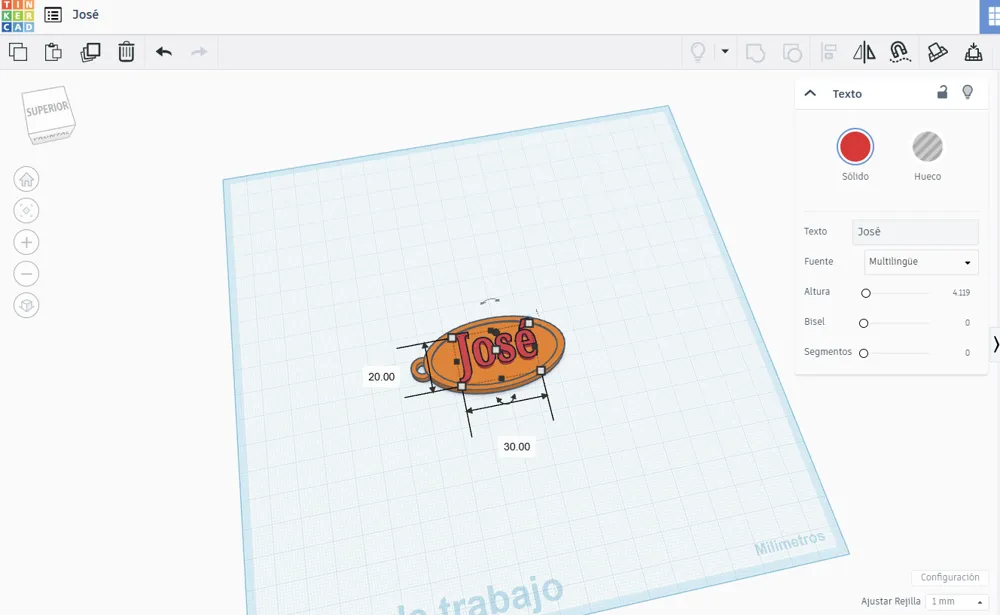Toggle the hide lightbulb in Texto panel

pyautogui.click(x=967, y=93)
